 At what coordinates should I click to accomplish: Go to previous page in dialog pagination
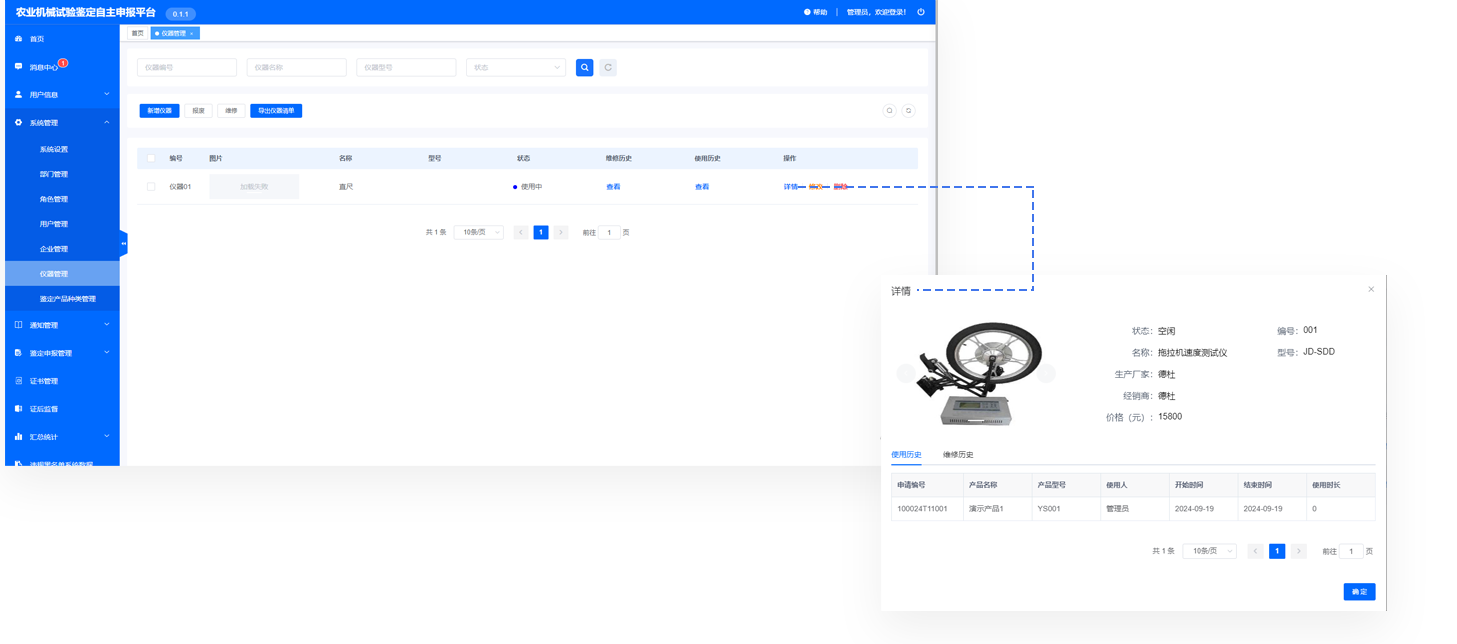[1256, 551]
